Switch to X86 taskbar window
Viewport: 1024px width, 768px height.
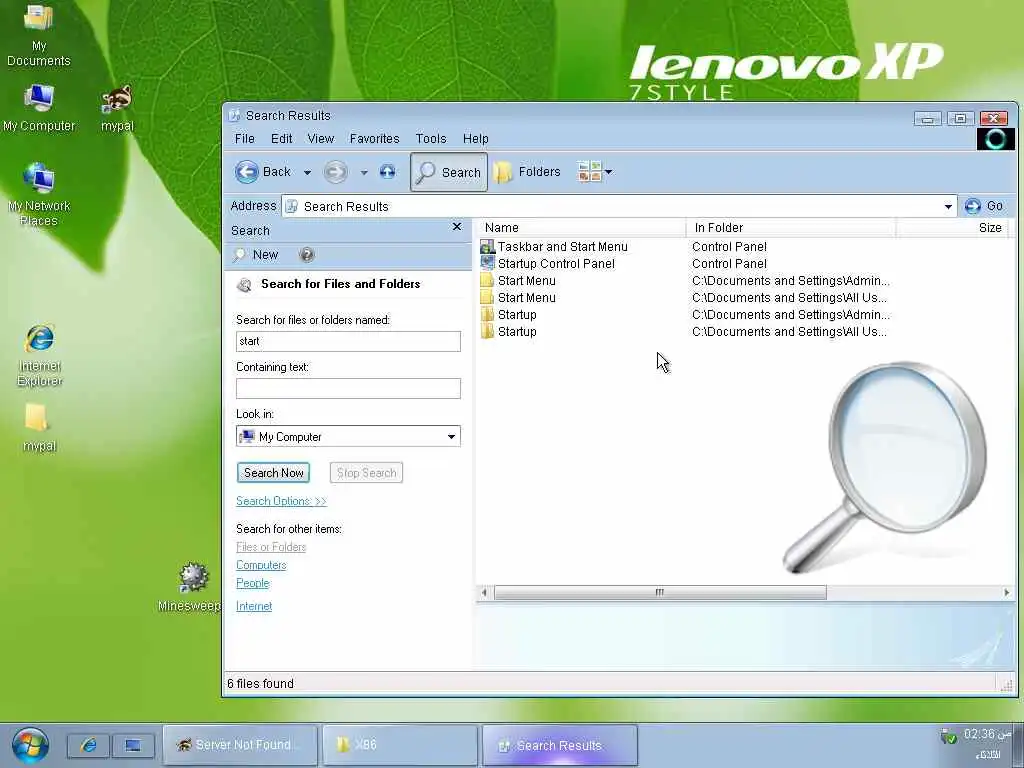400,744
